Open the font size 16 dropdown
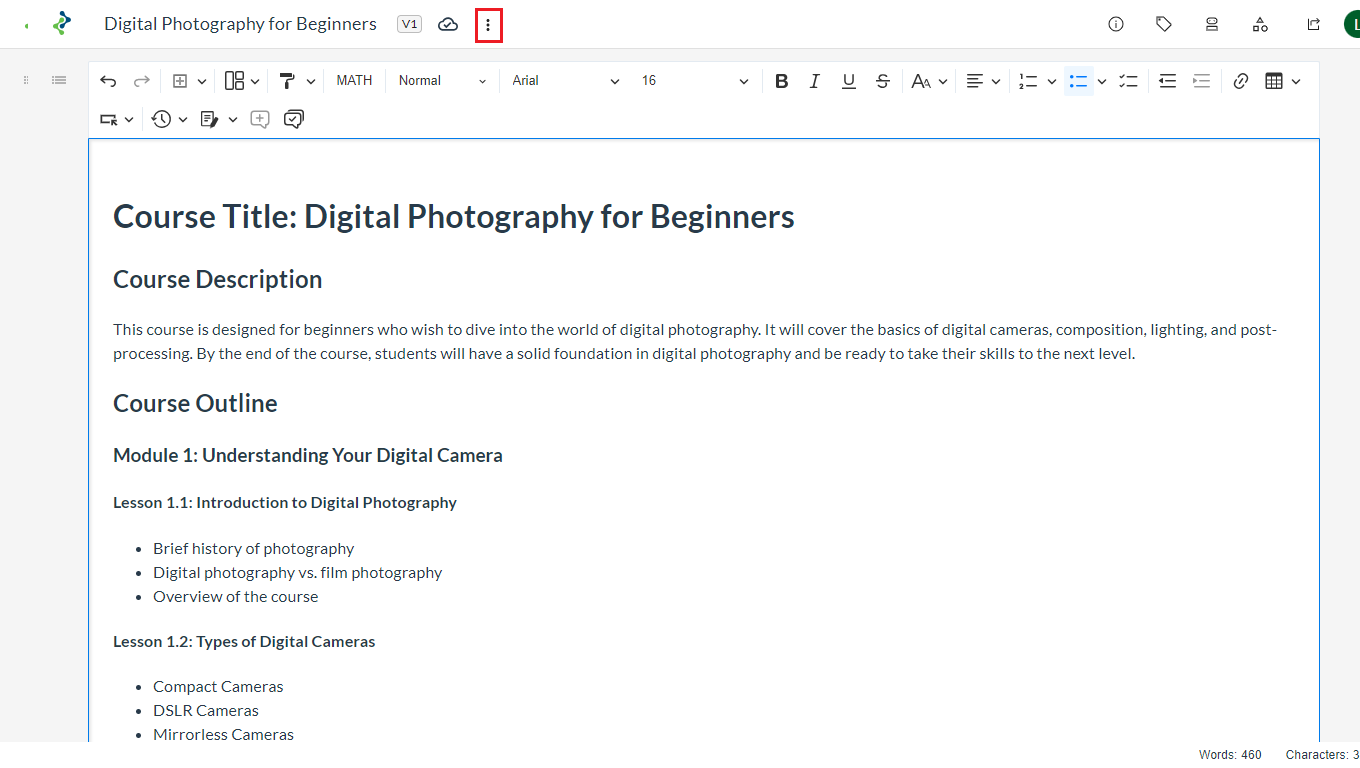Screen dimensions: 1360x768 pos(694,81)
